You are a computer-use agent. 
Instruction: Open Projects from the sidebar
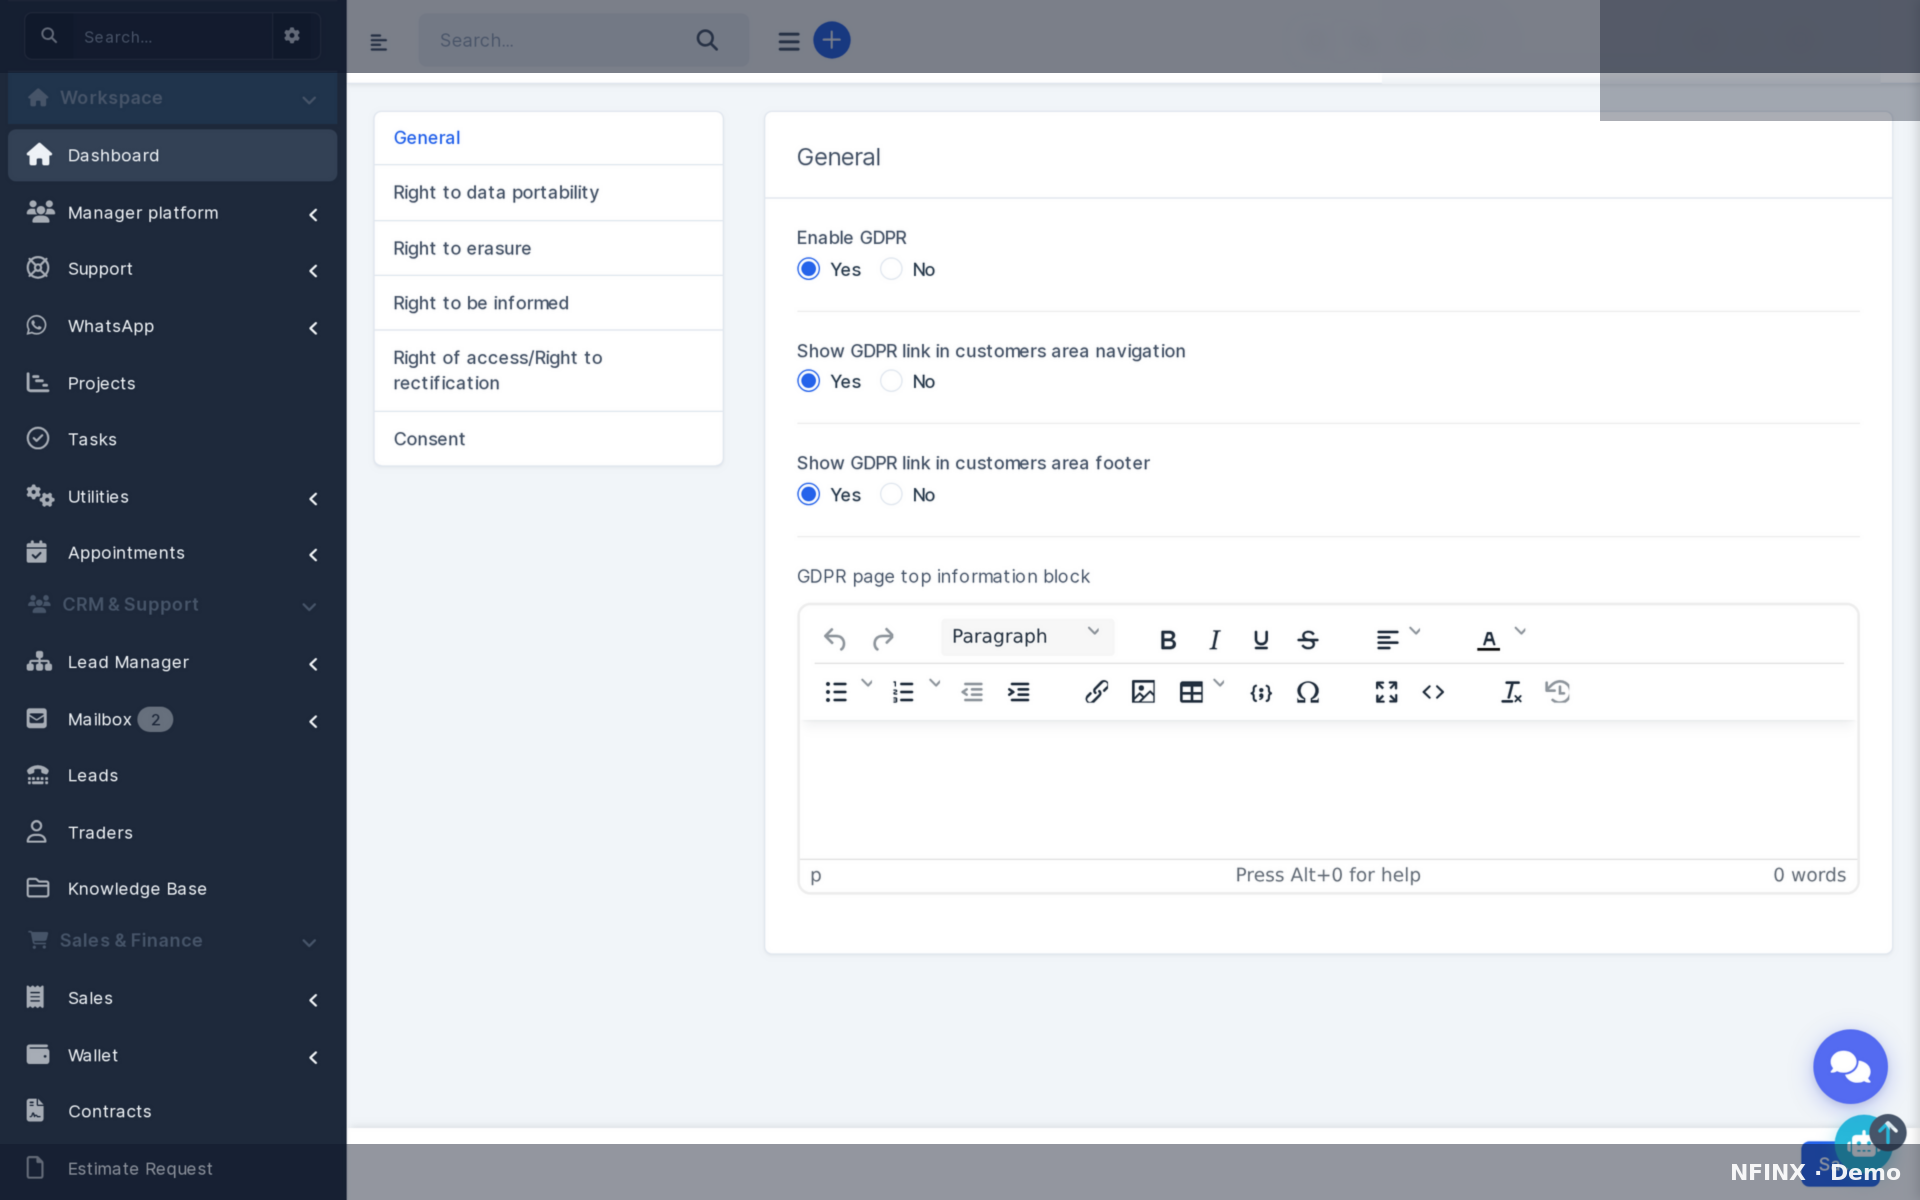pos(172,383)
